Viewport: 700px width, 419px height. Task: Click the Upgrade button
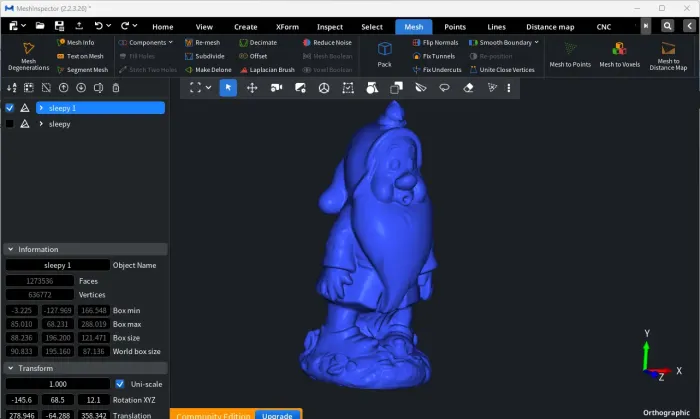(x=277, y=415)
